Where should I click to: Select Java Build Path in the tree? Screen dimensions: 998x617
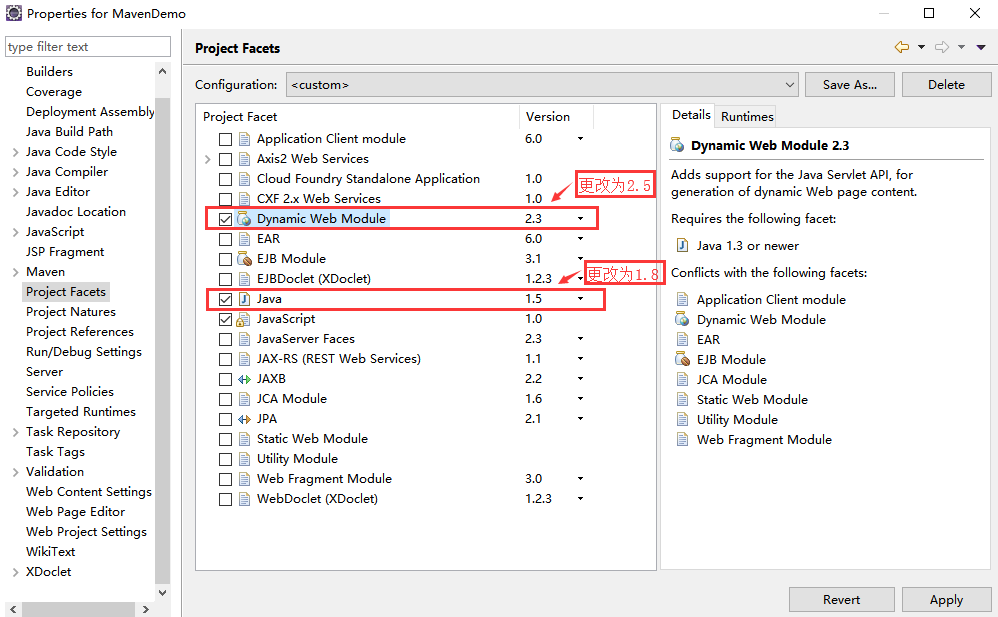[69, 132]
